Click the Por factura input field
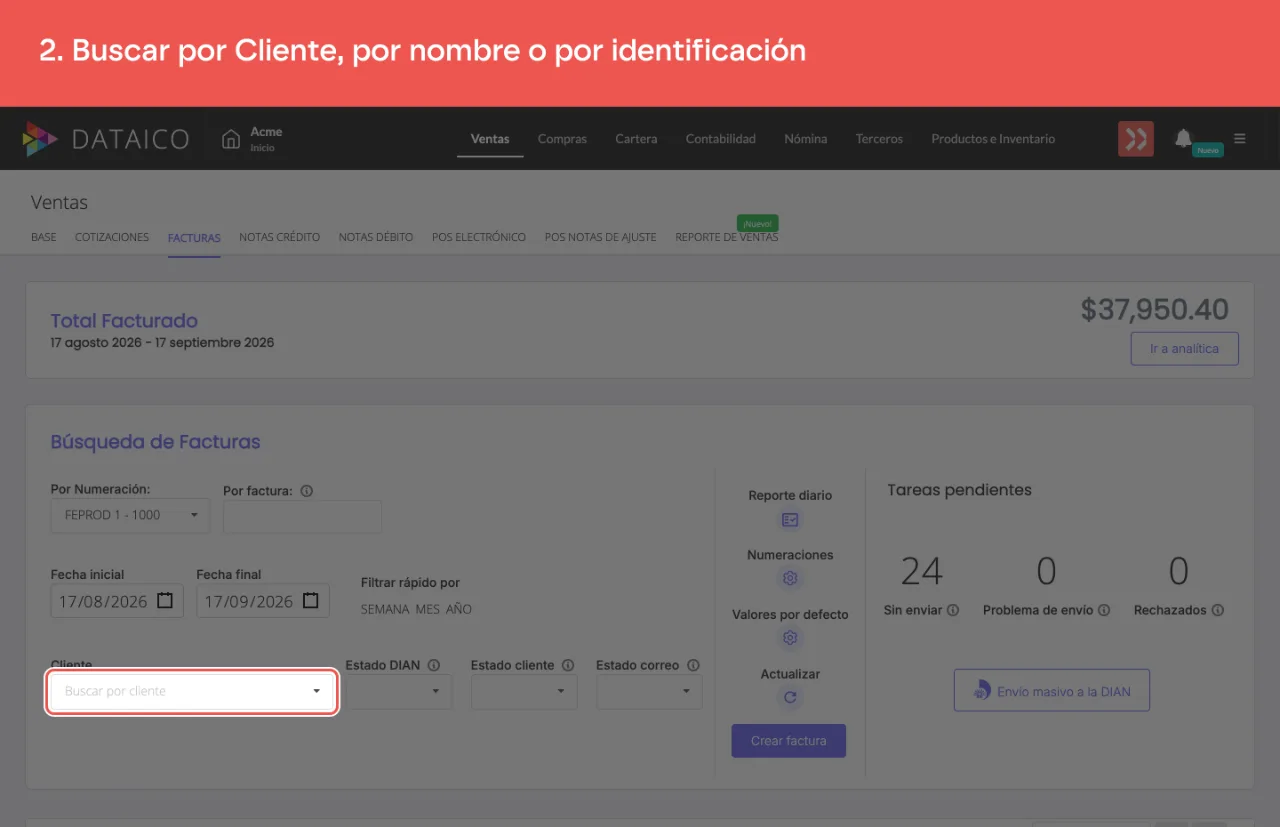 coord(302,516)
